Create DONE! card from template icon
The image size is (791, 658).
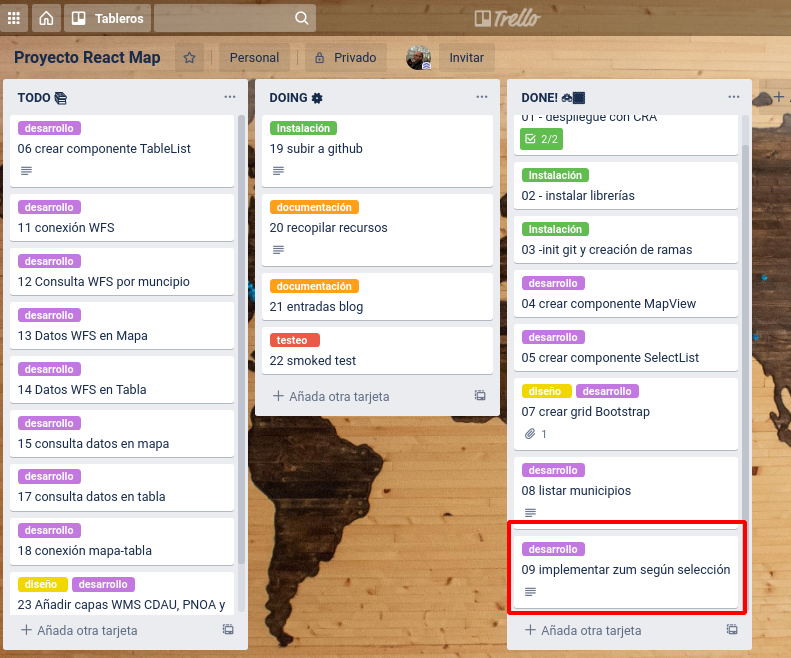(732, 629)
